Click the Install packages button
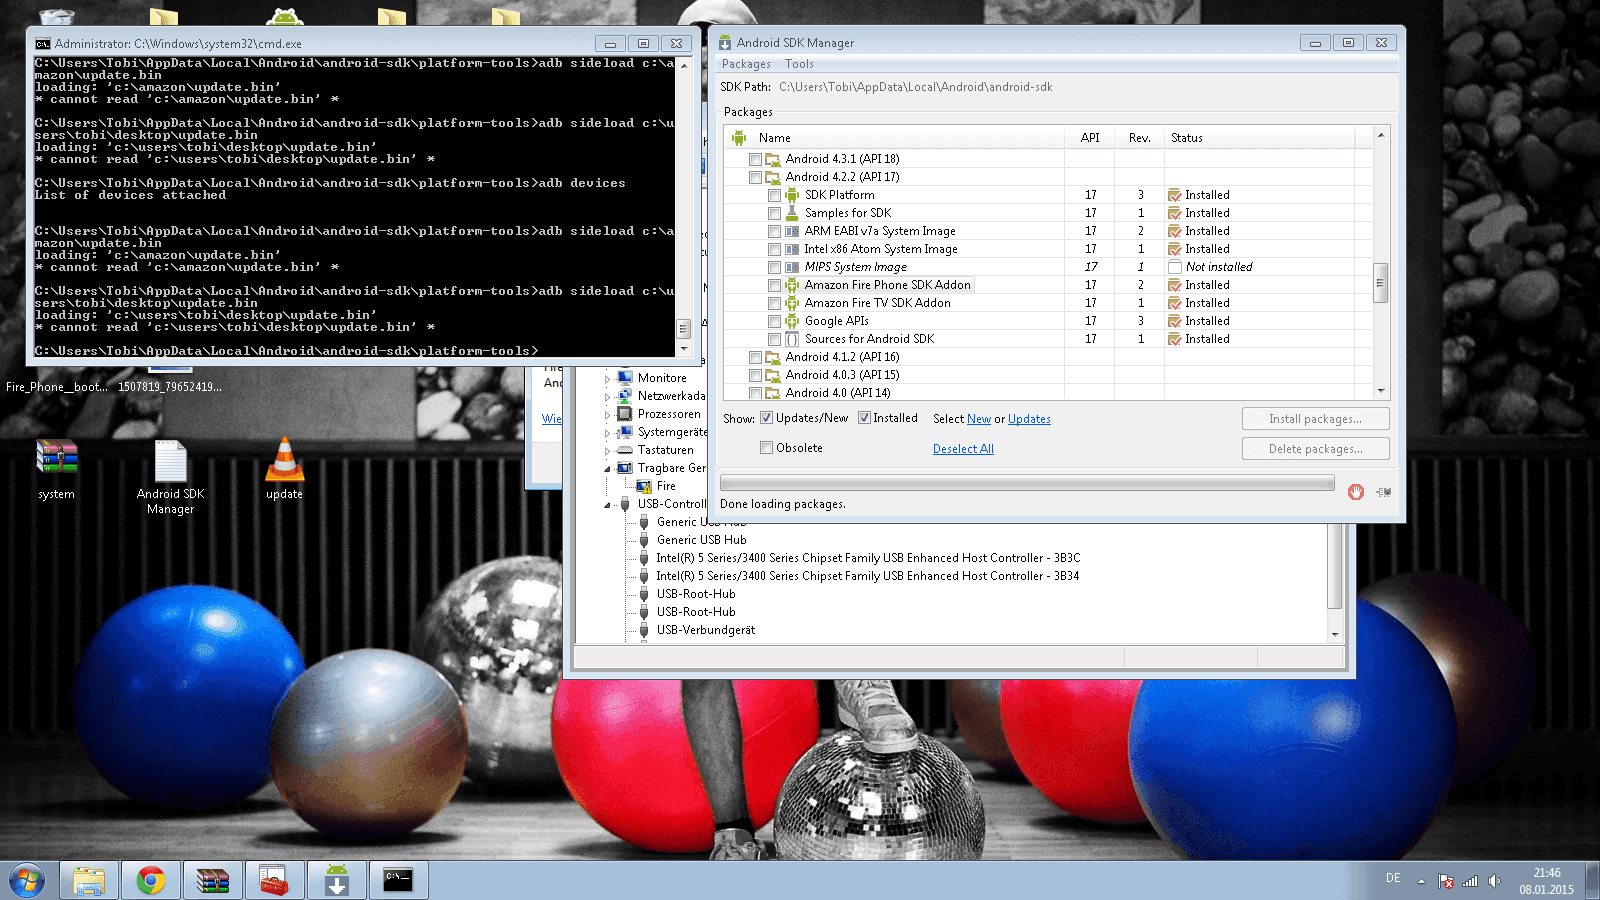This screenshot has height=900, width=1600. click(x=1316, y=419)
